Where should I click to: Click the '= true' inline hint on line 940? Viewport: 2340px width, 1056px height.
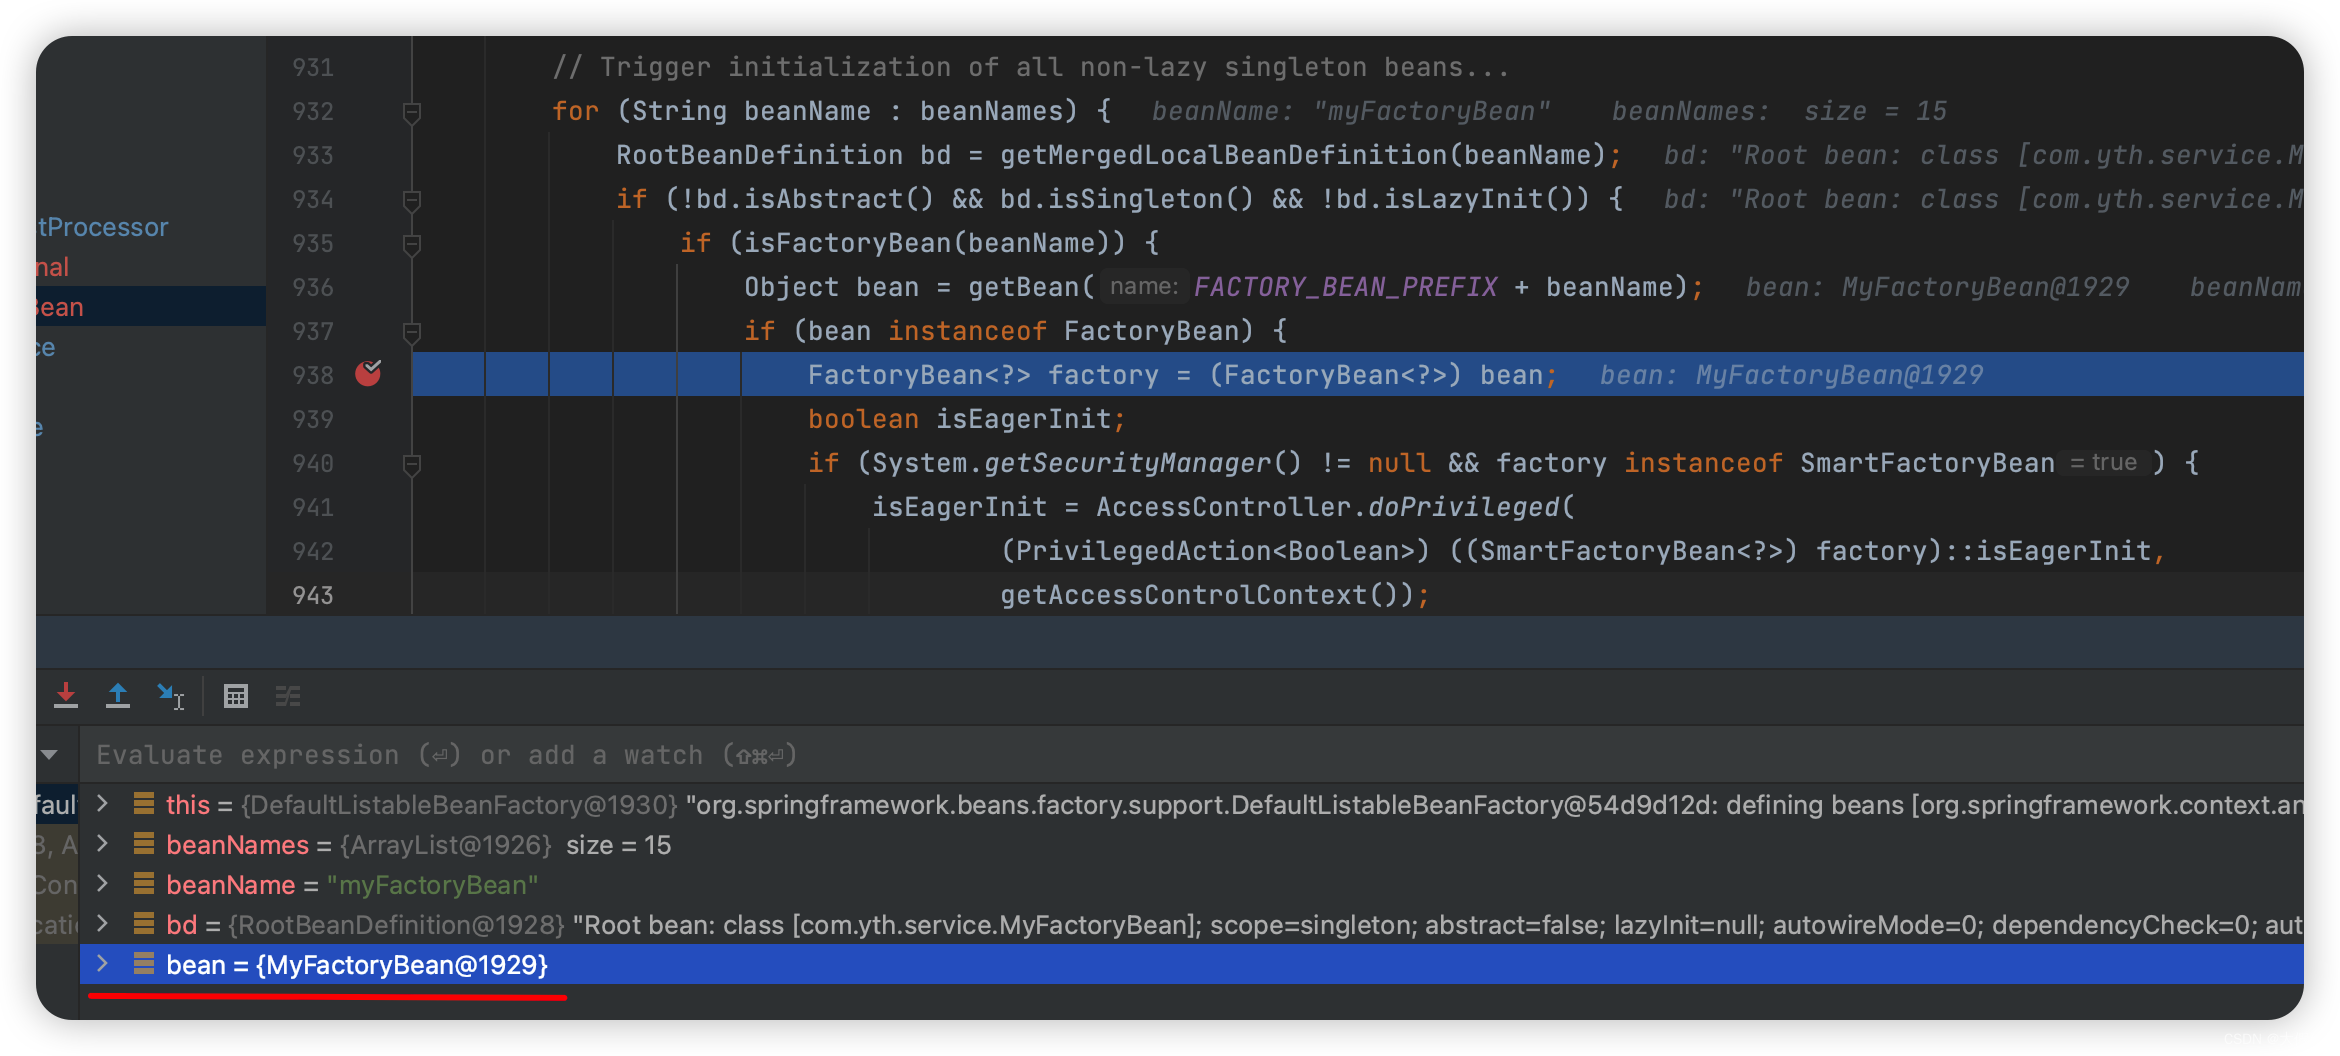pyautogui.click(x=2104, y=462)
